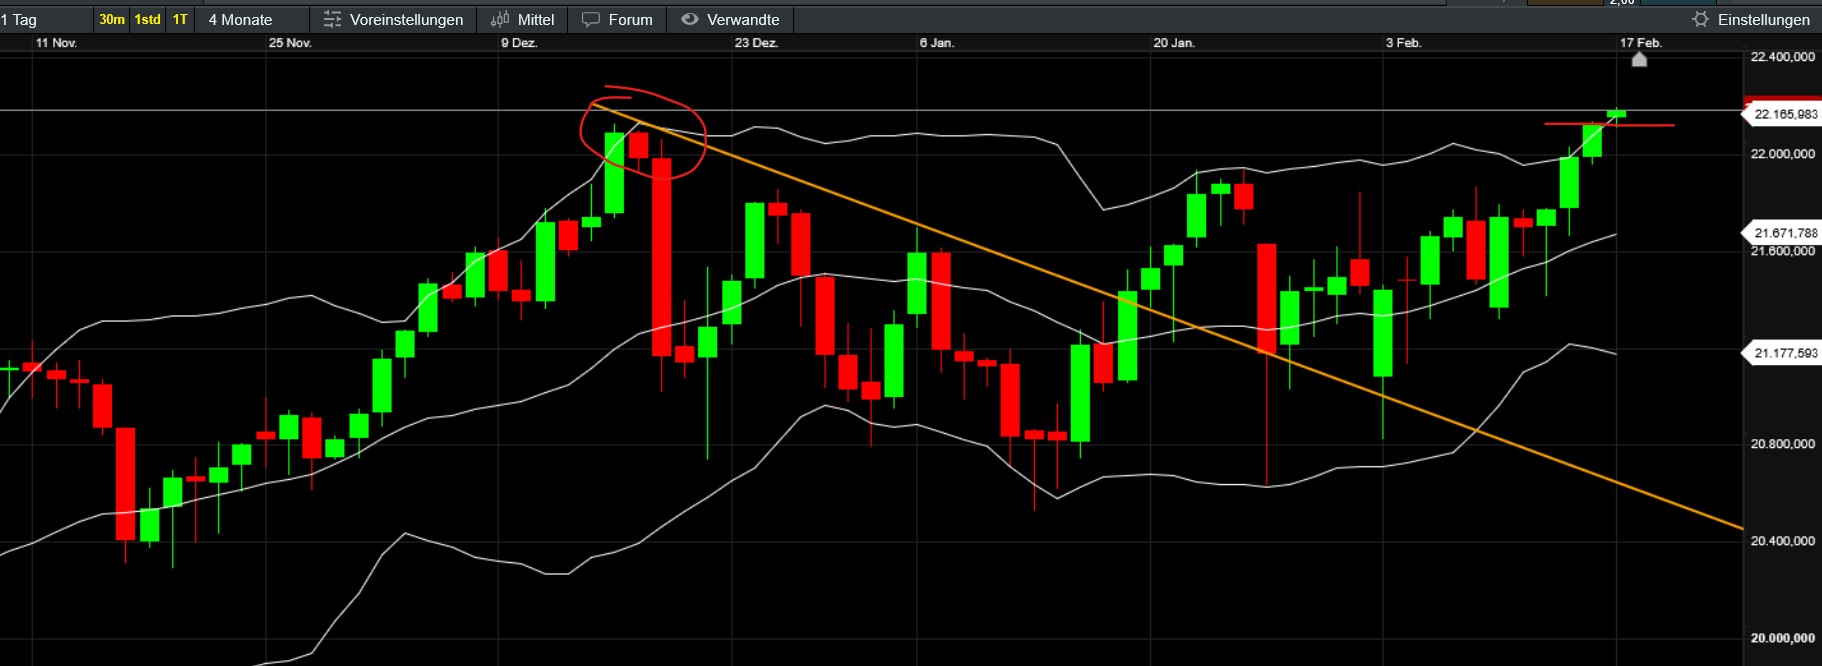Show Verwandte related instruments
The image size is (1822, 666).
point(730,19)
